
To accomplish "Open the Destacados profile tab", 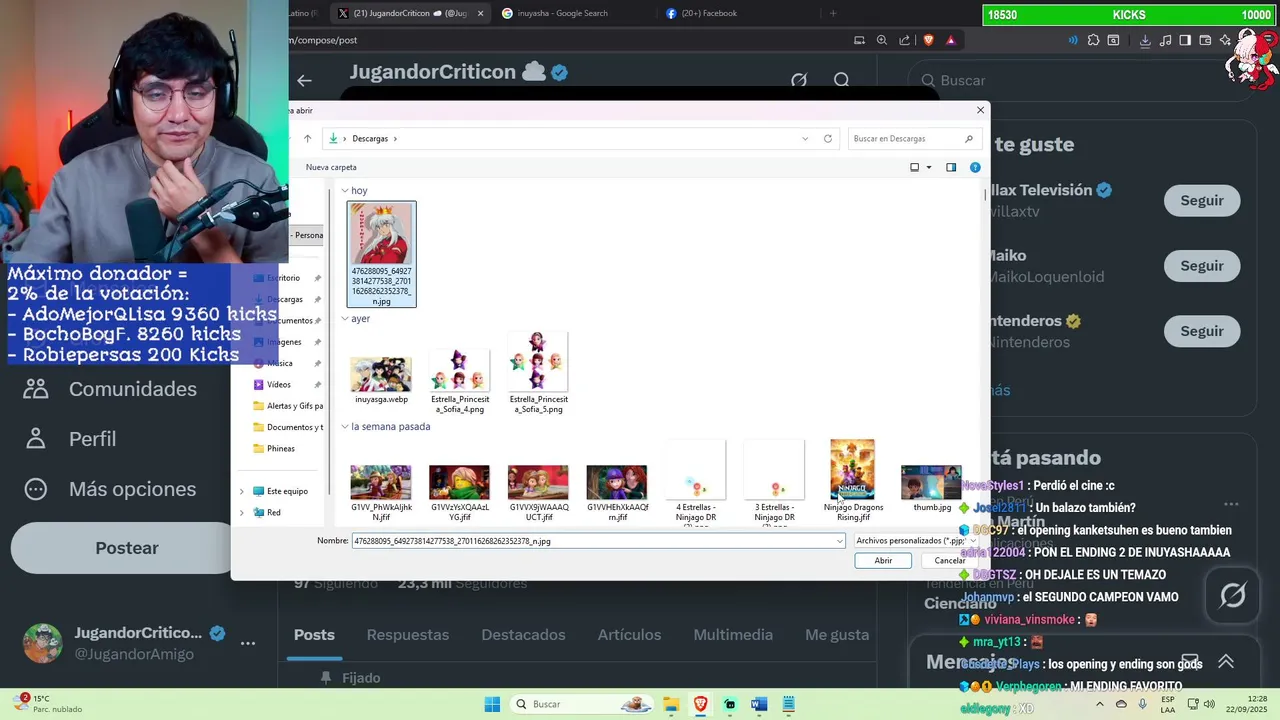I will (523, 635).
